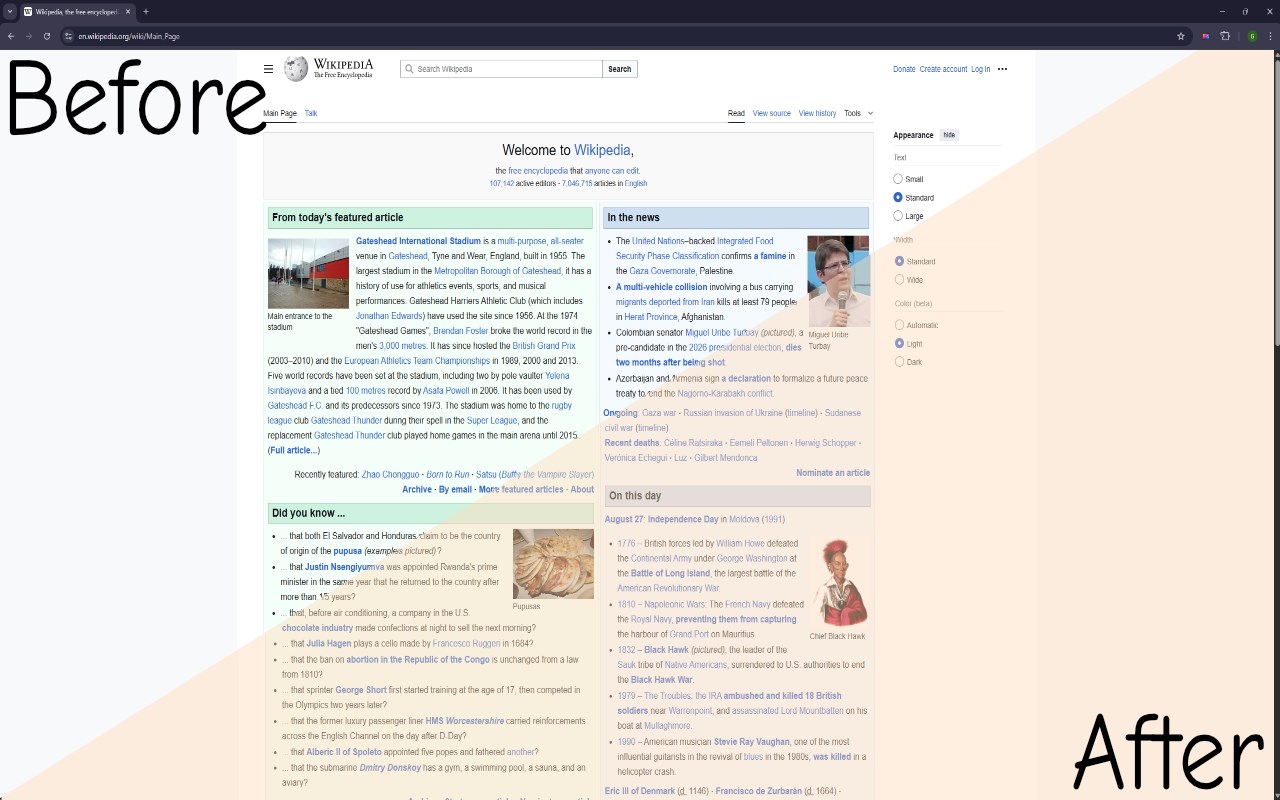Viewport: 1280px width, 800px height.
Task: Click the browser forward arrow
Action: tap(28, 36)
